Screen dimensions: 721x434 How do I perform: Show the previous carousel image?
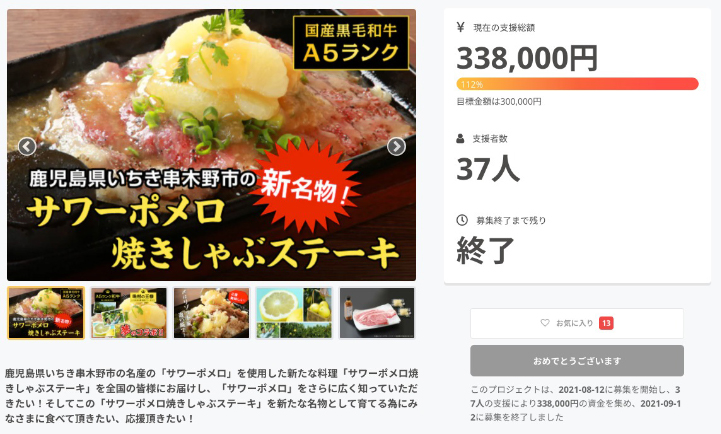(27, 147)
